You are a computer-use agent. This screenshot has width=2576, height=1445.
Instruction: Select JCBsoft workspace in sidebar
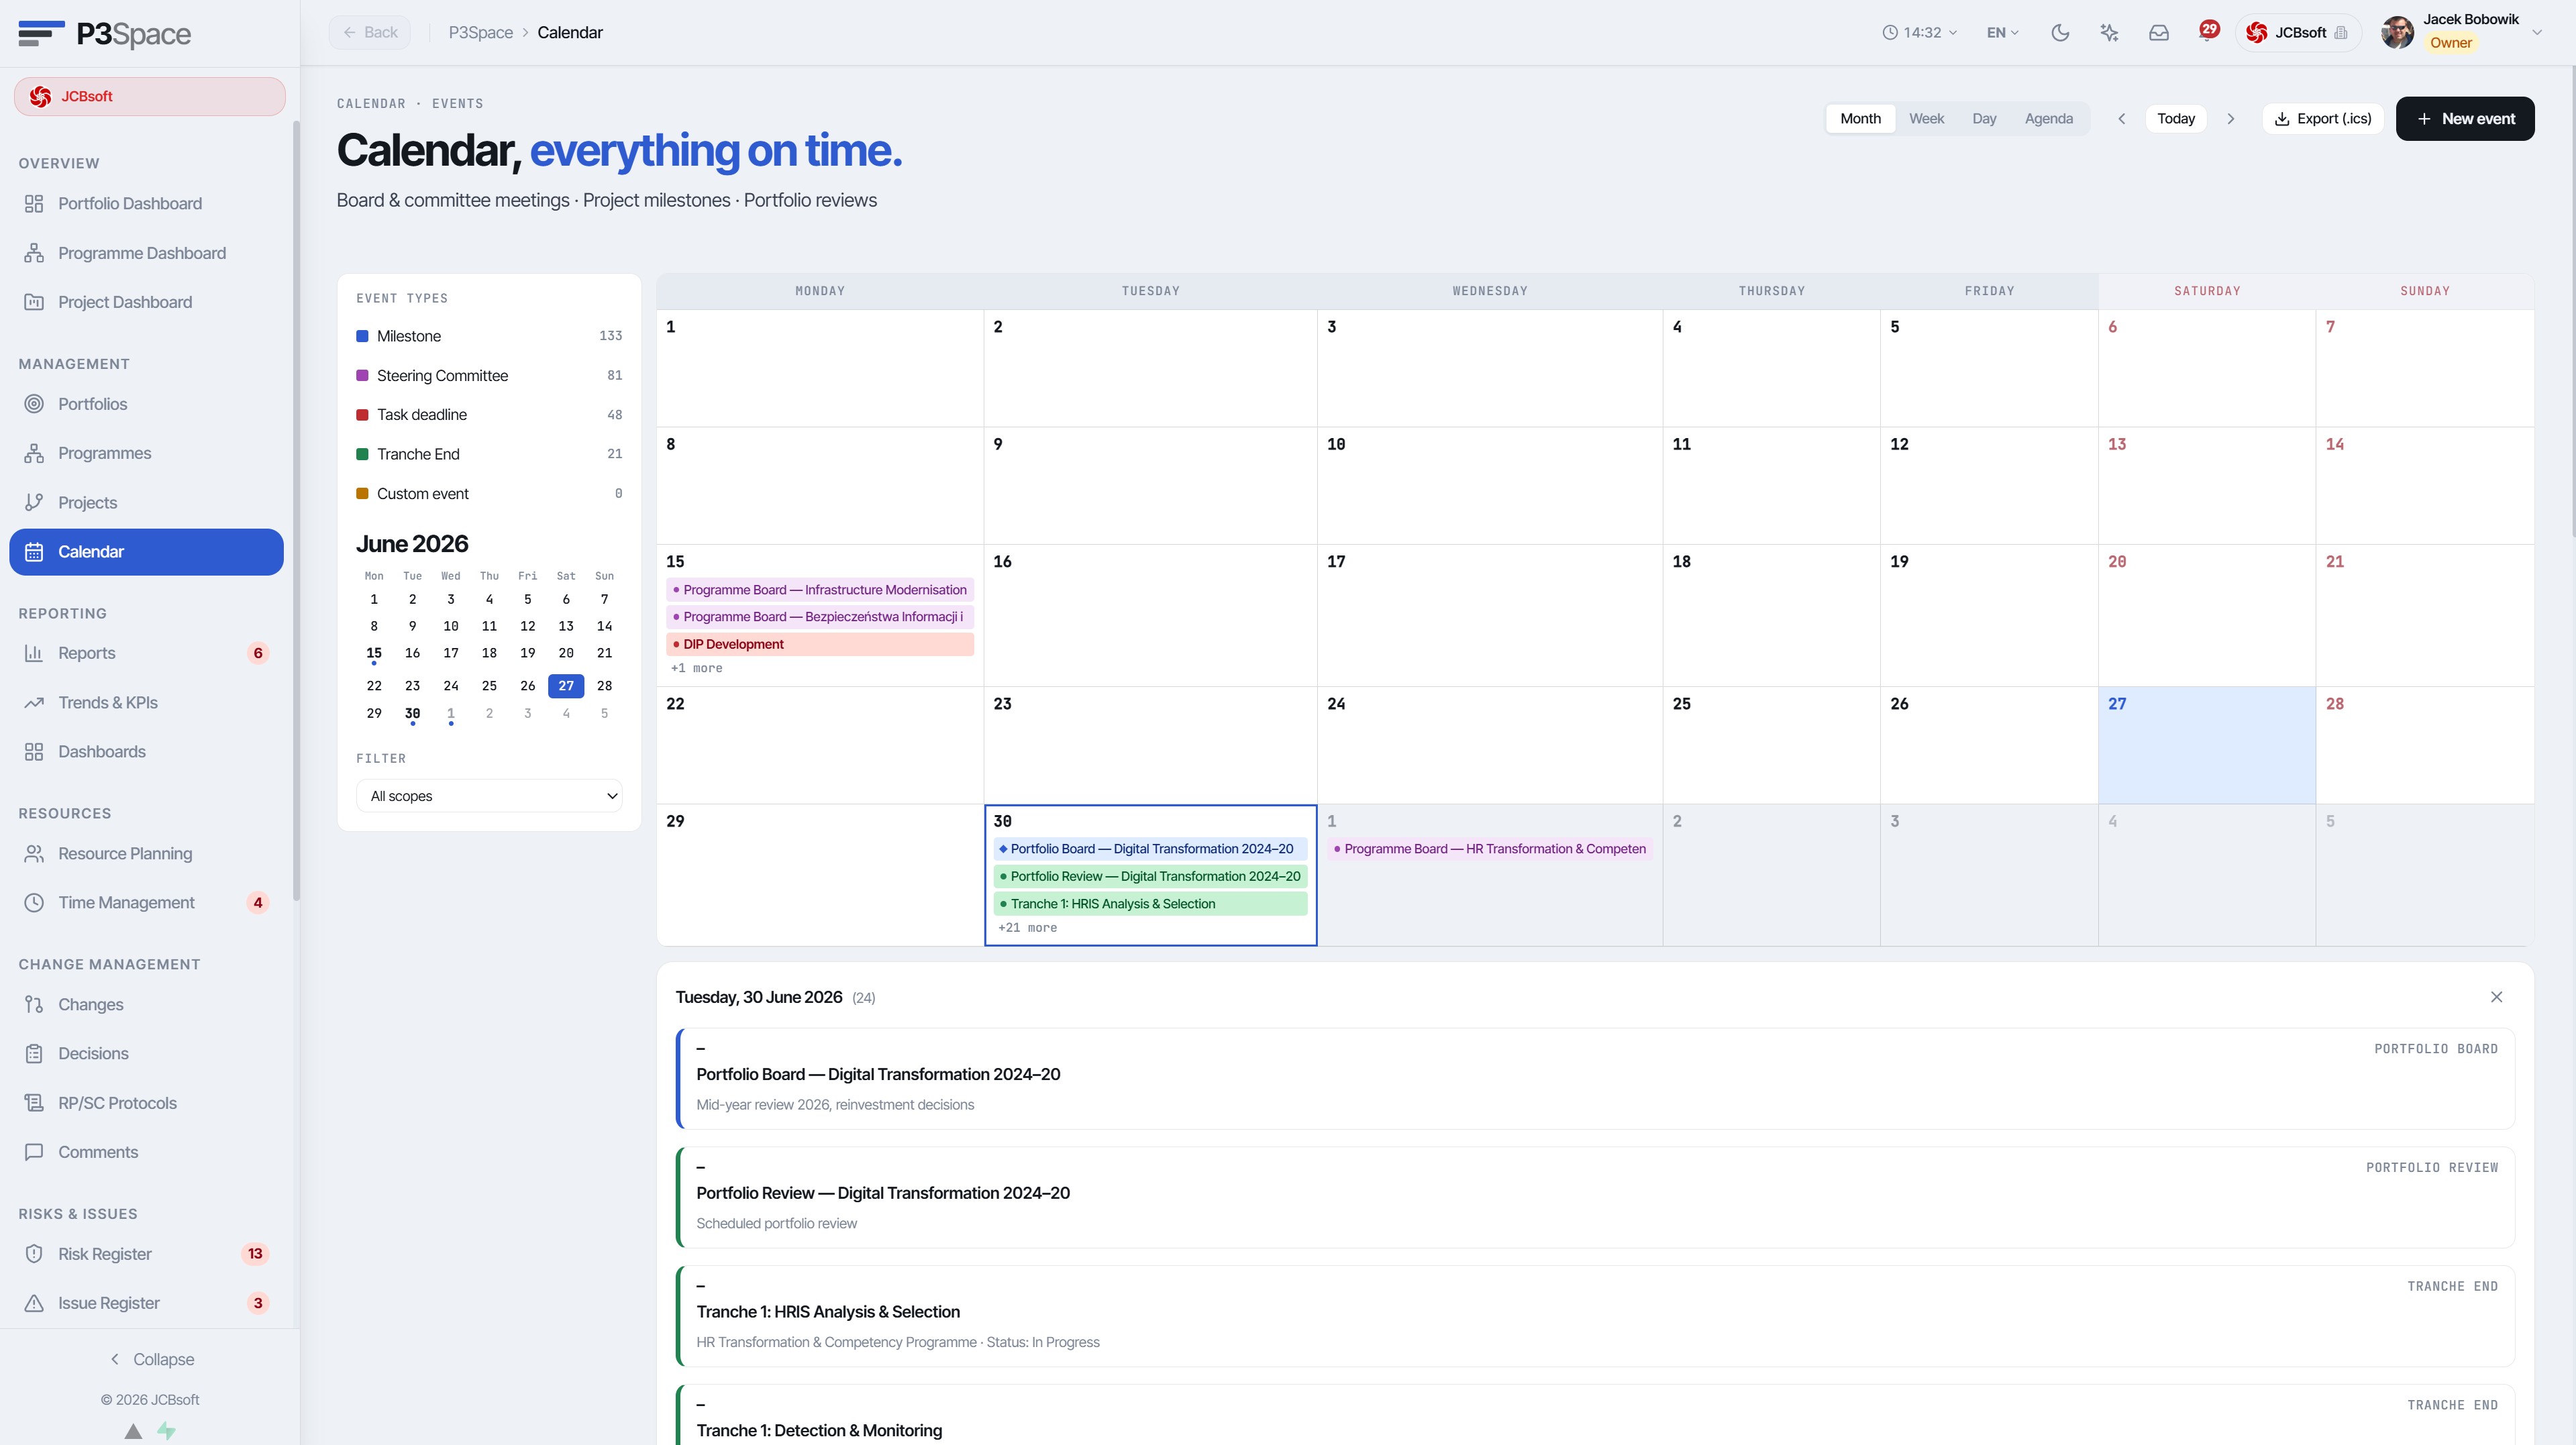coord(149,96)
